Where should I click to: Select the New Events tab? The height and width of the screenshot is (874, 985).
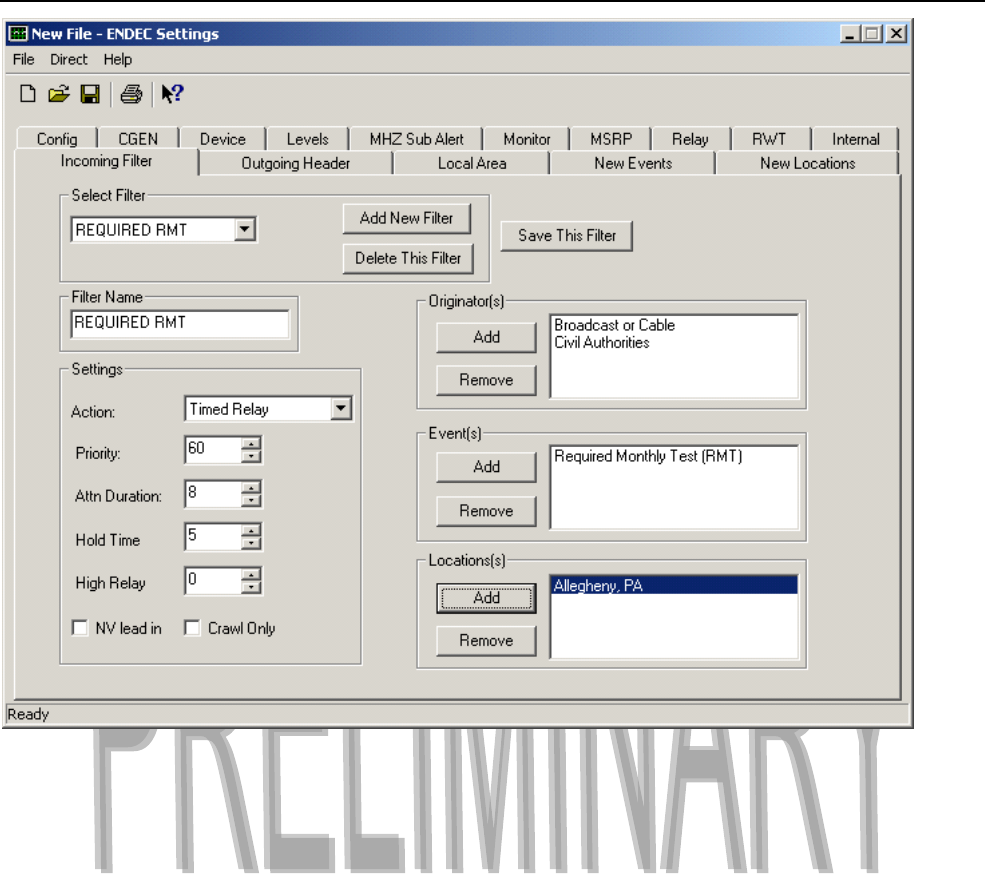pyautogui.click(x=633, y=163)
